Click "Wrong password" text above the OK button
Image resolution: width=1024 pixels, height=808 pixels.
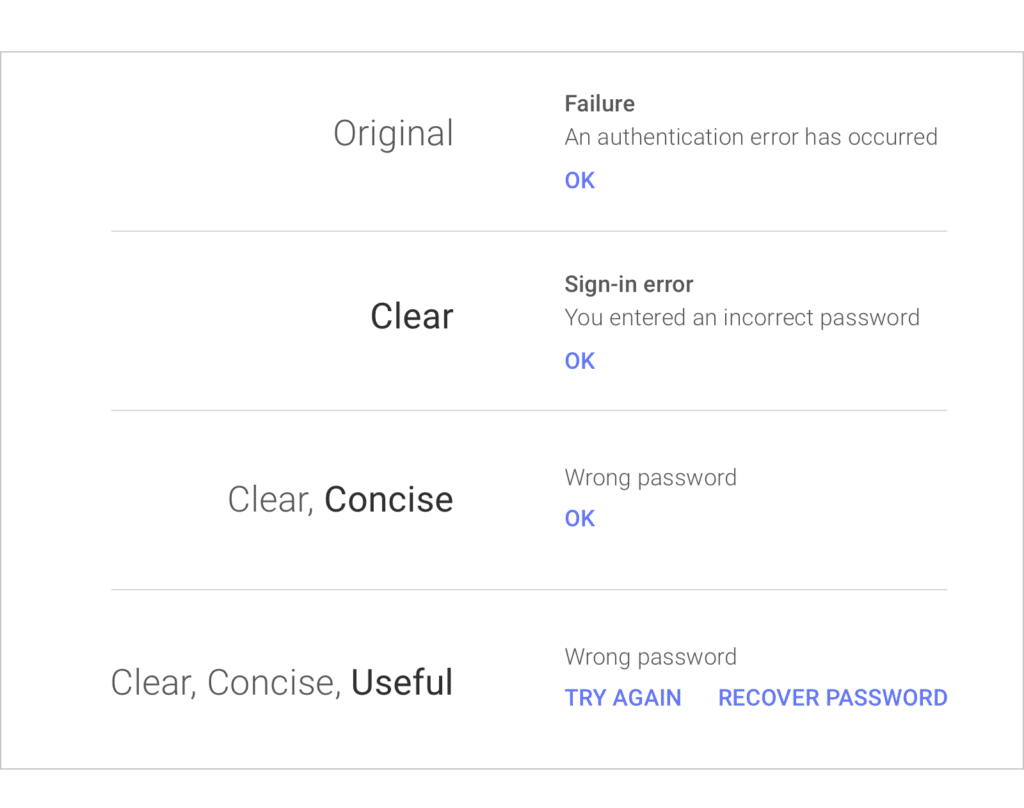(650, 478)
